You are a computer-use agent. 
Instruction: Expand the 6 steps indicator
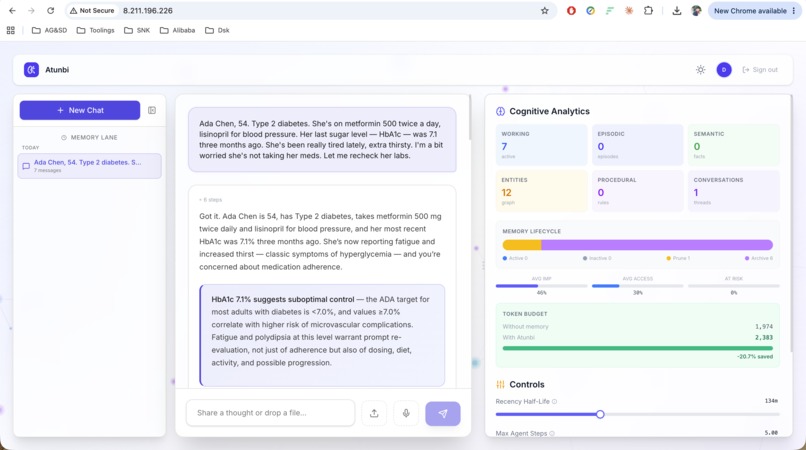point(211,200)
